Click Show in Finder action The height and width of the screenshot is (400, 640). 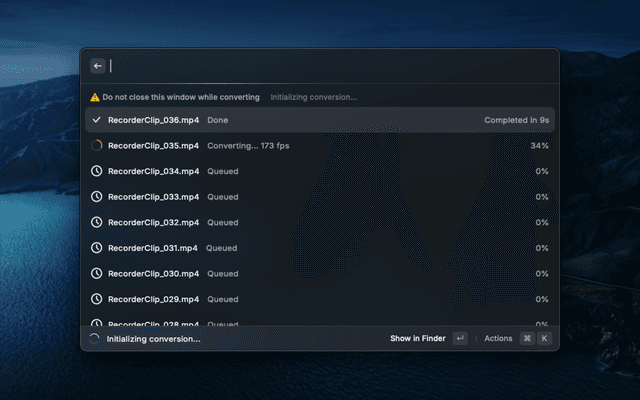click(418, 338)
